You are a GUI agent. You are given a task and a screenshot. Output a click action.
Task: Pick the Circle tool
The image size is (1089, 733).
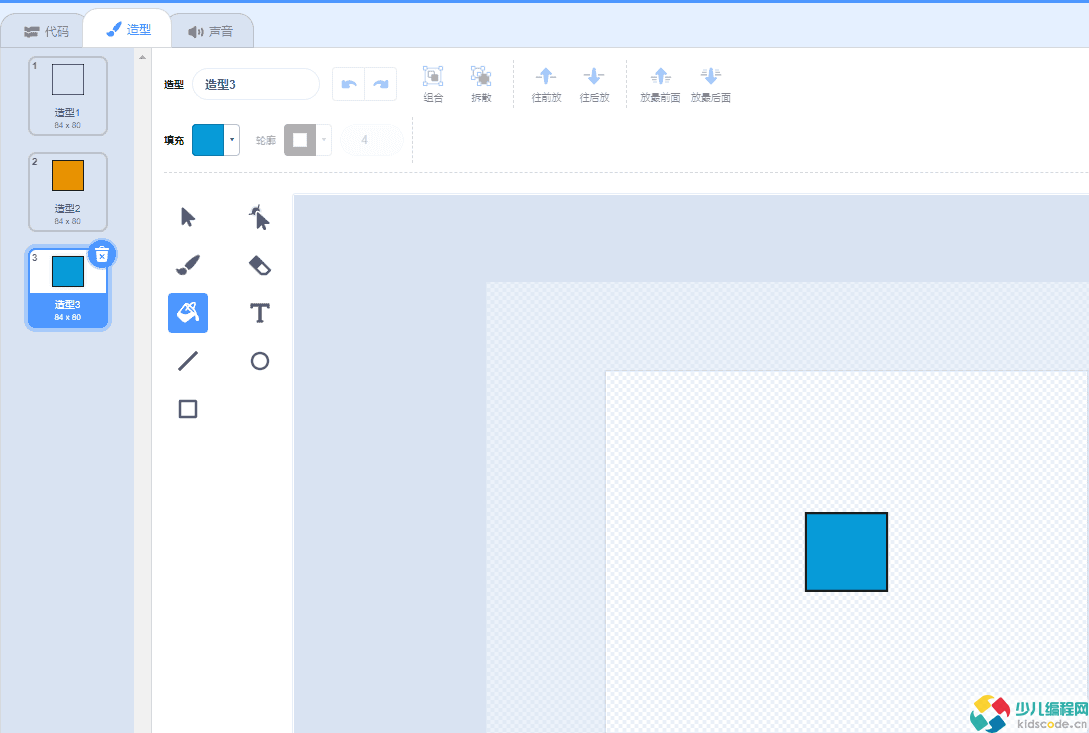pyautogui.click(x=259, y=361)
